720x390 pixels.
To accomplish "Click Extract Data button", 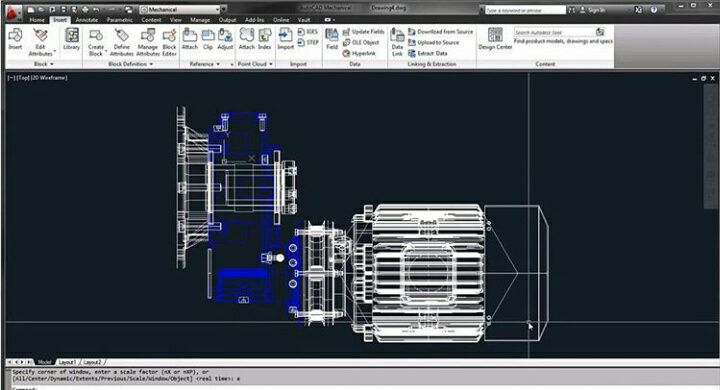I will tap(428, 53).
